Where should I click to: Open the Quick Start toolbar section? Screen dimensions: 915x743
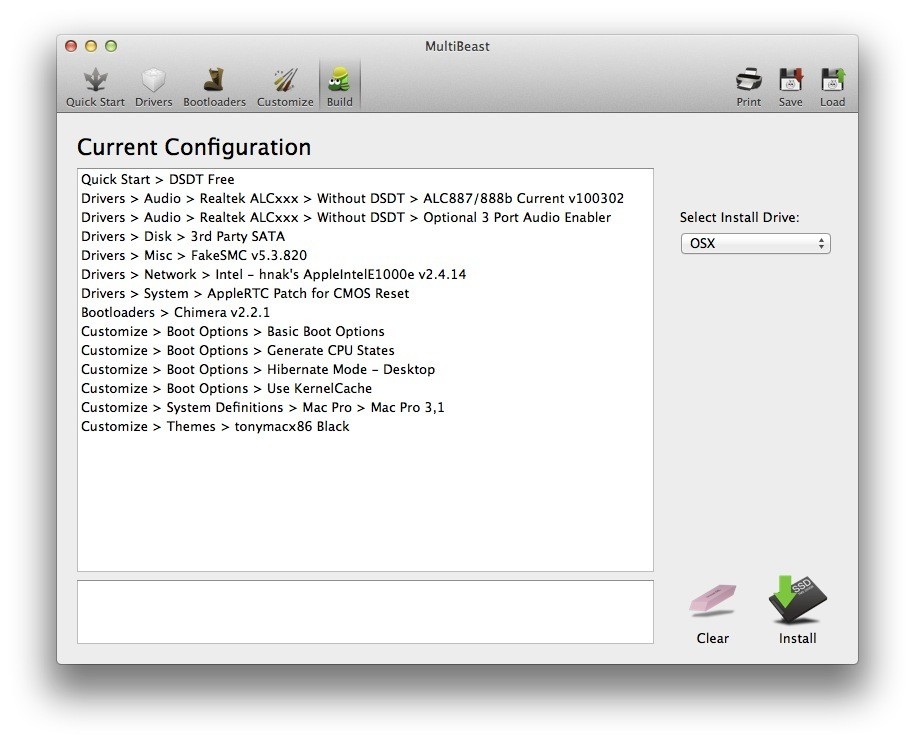coord(96,86)
